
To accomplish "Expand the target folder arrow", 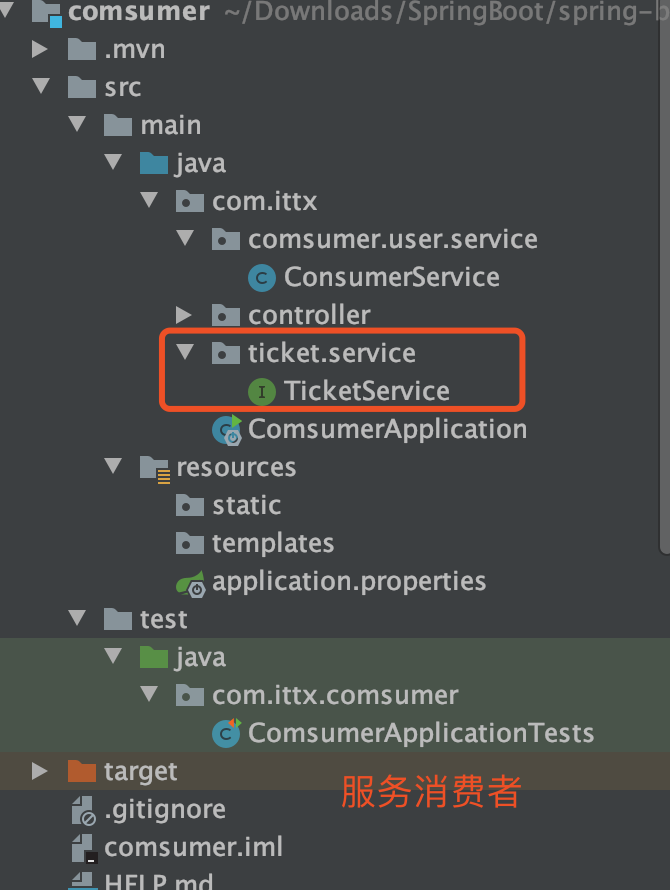I will (40, 771).
